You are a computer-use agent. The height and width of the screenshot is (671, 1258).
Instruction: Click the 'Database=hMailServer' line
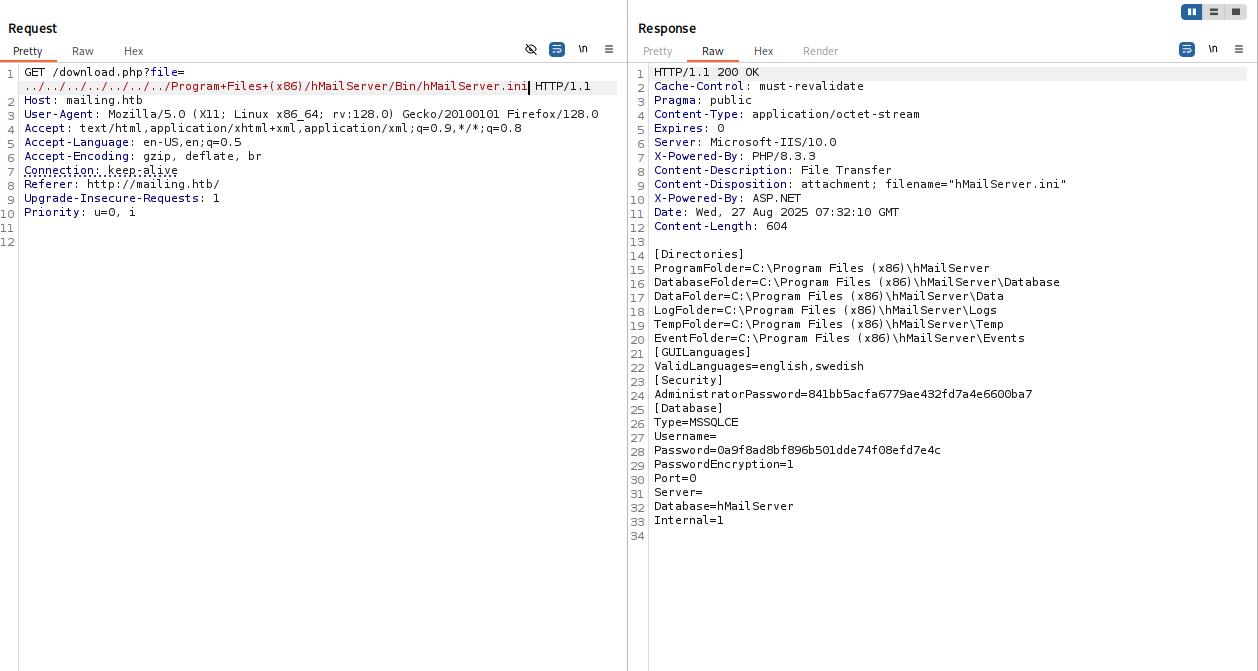(724, 506)
